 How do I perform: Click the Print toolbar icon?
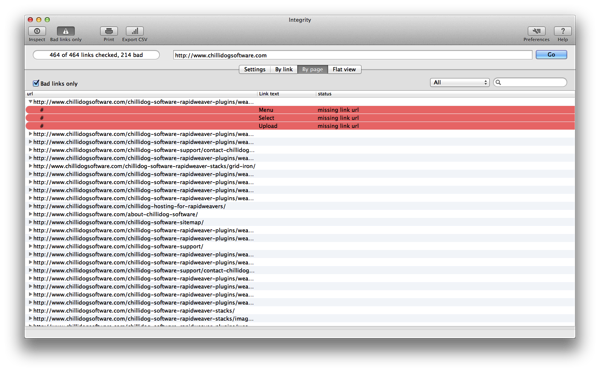point(109,31)
